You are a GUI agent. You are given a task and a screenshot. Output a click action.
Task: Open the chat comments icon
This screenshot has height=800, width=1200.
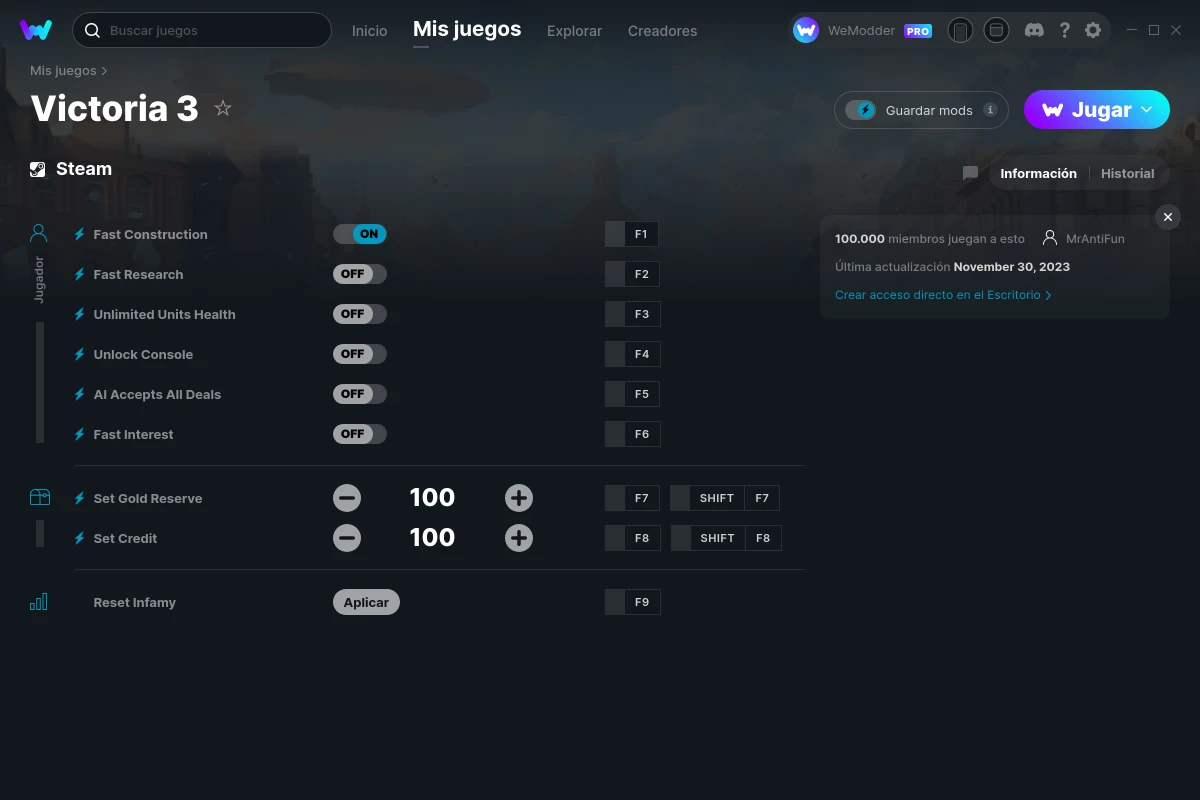pos(970,173)
